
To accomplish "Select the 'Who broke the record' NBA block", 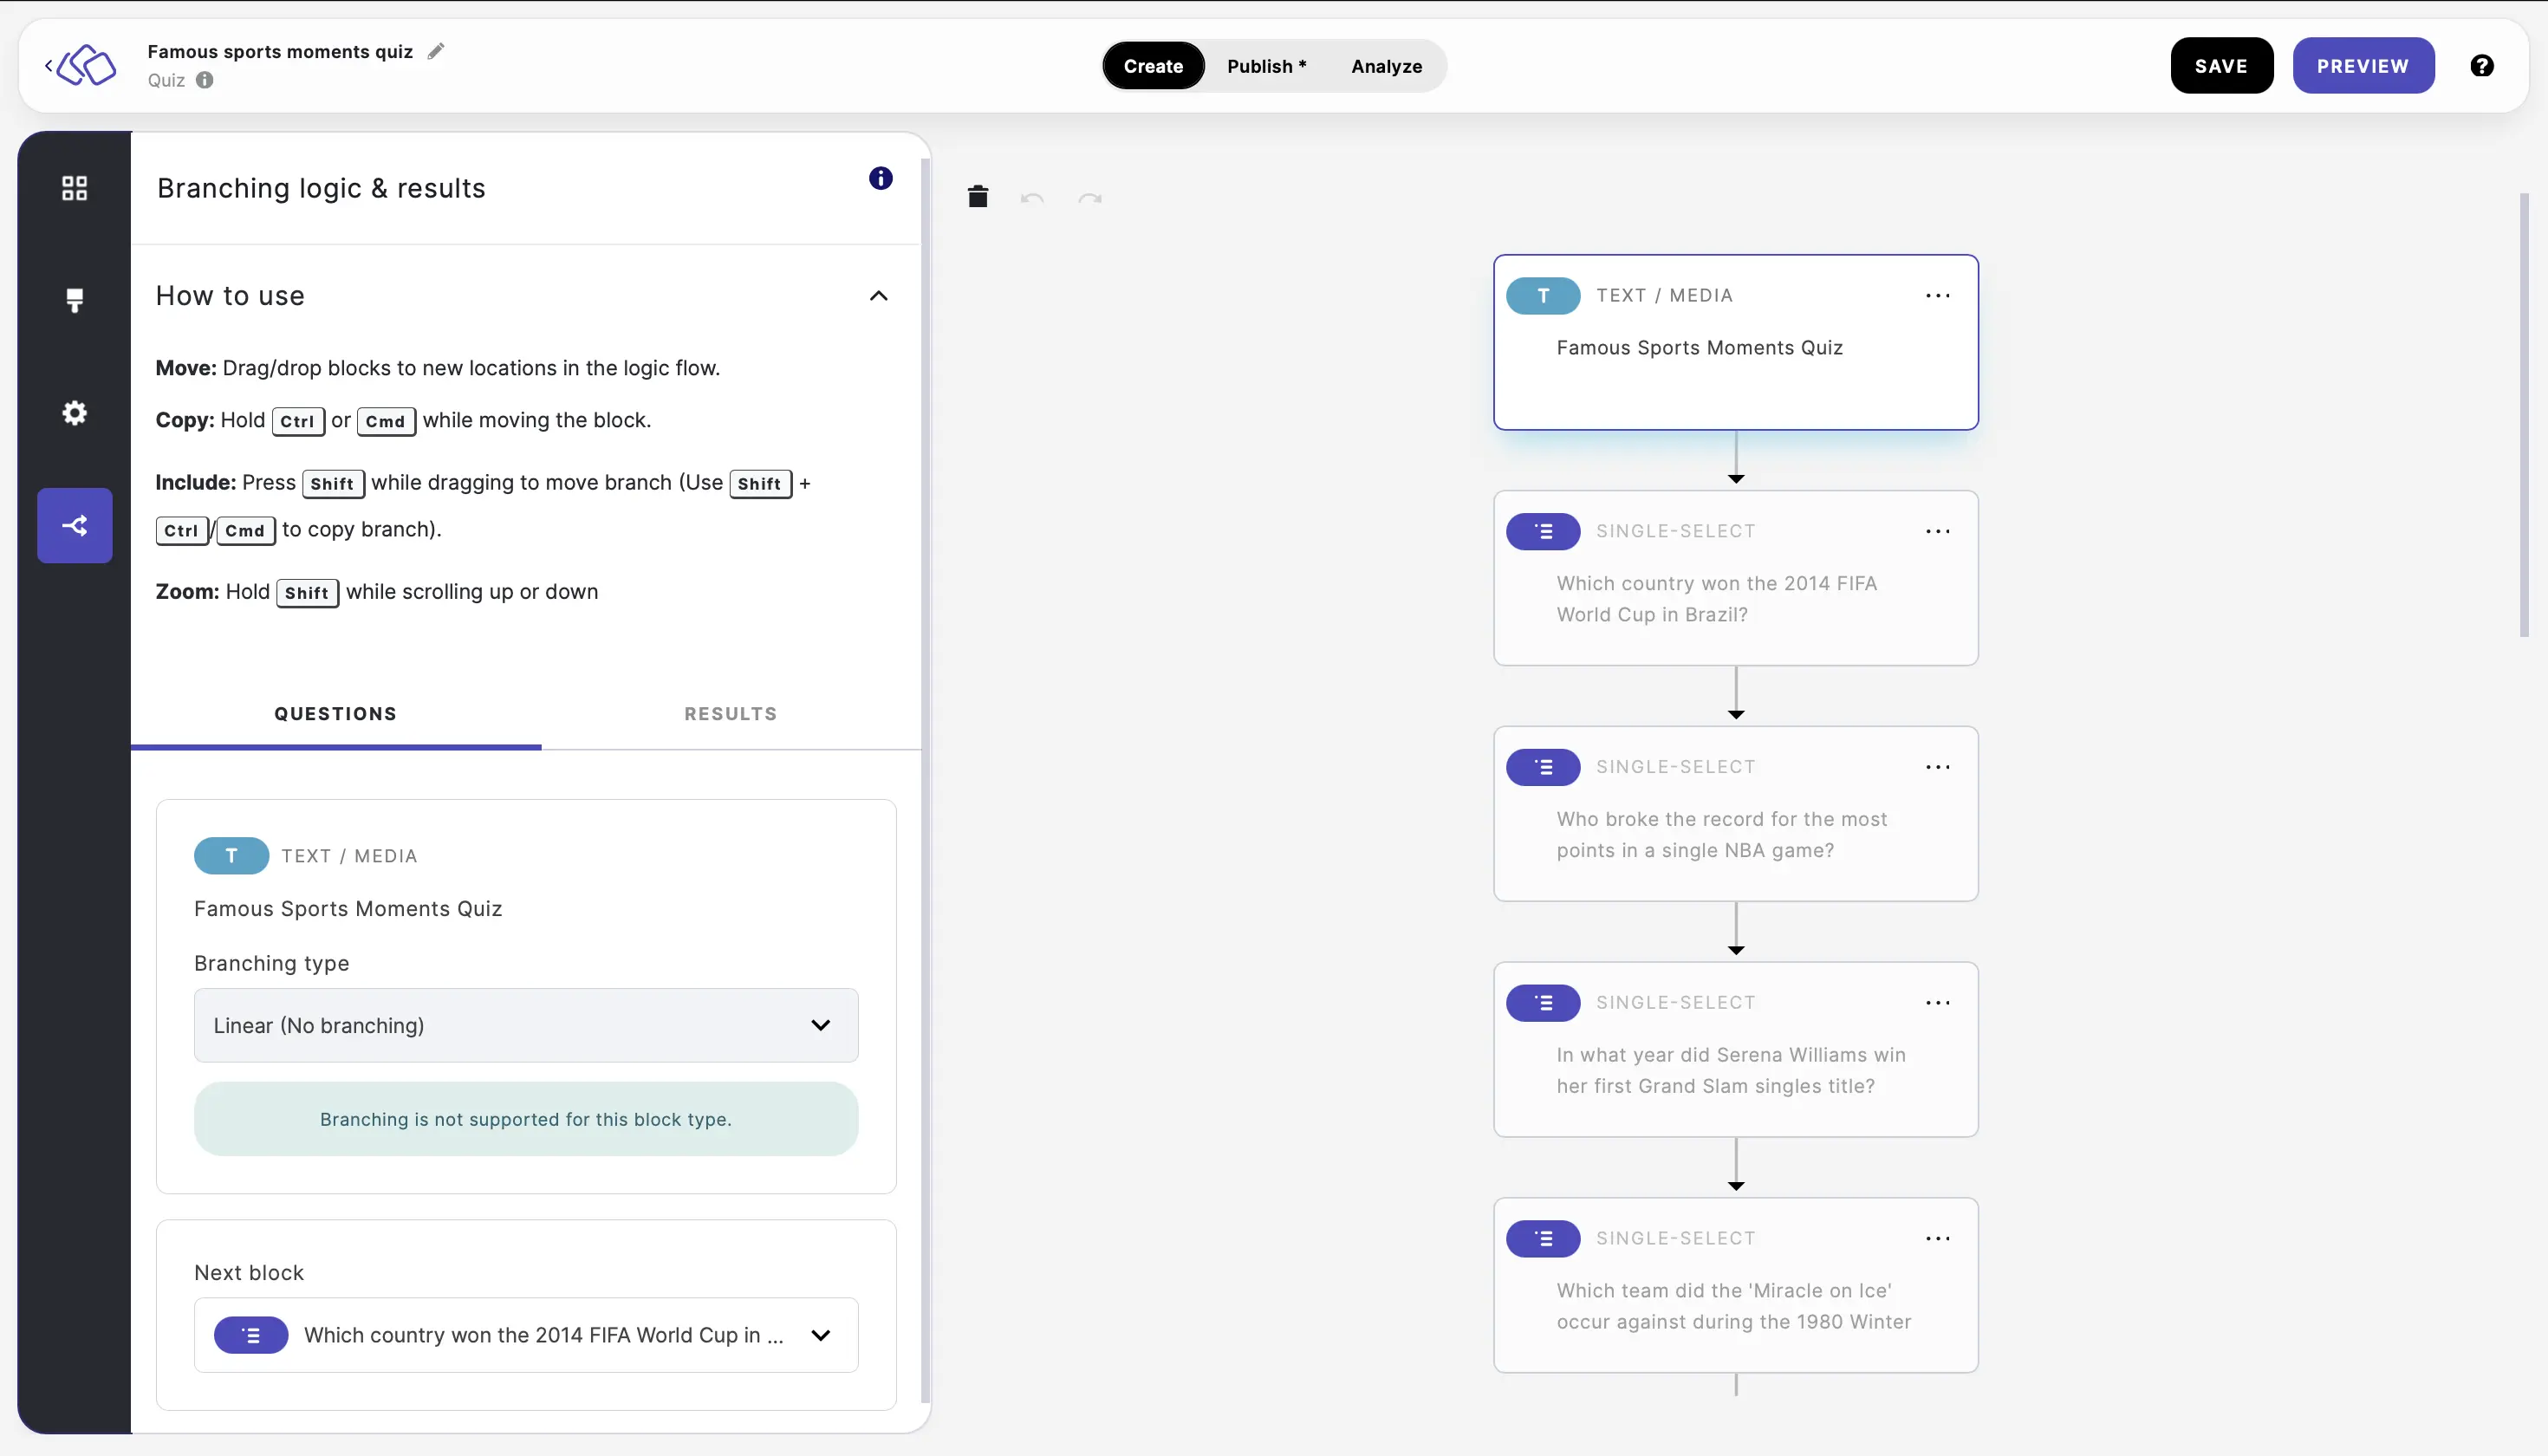I will coord(1735,814).
